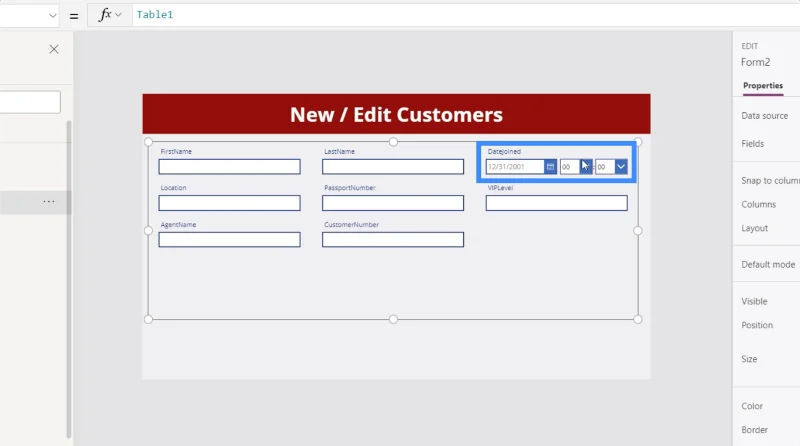This screenshot has height=446, width=800.
Task: Select the Location field label
Action: pyautogui.click(x=173, y=188)
